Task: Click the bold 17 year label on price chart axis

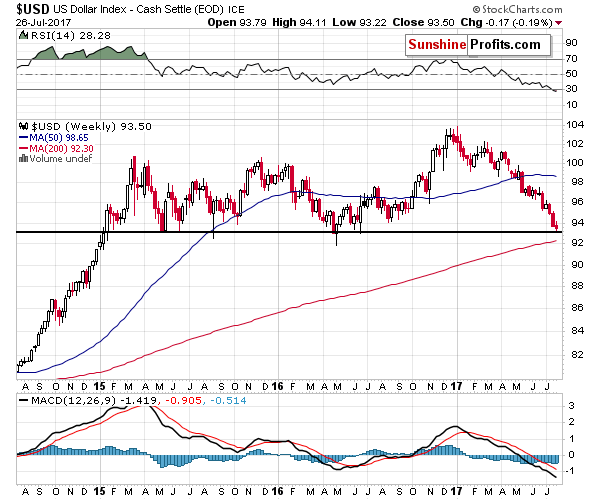Action: [456, 386]
